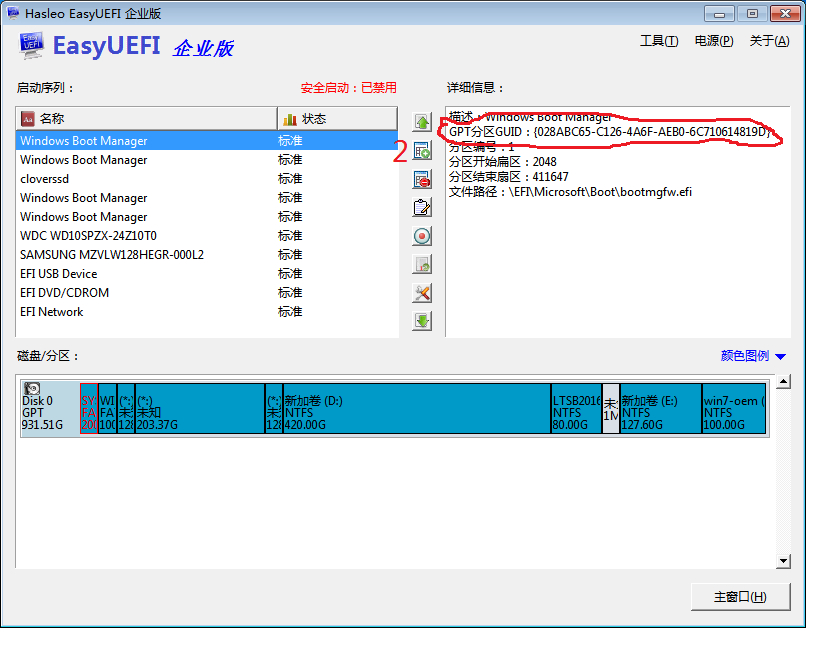Open the 关于(A) menu

click(769, 41)
